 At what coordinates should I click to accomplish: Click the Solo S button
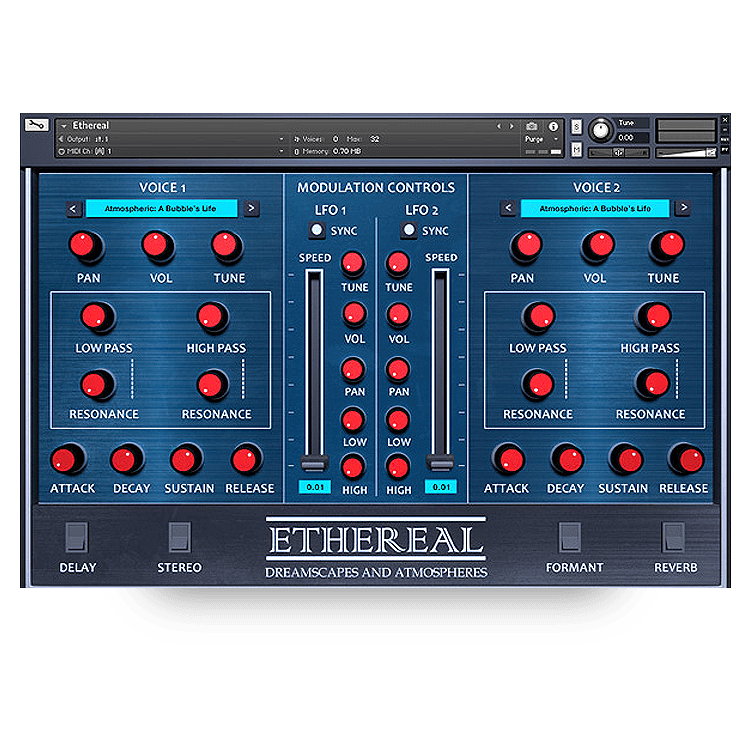[x=576, y=127]
